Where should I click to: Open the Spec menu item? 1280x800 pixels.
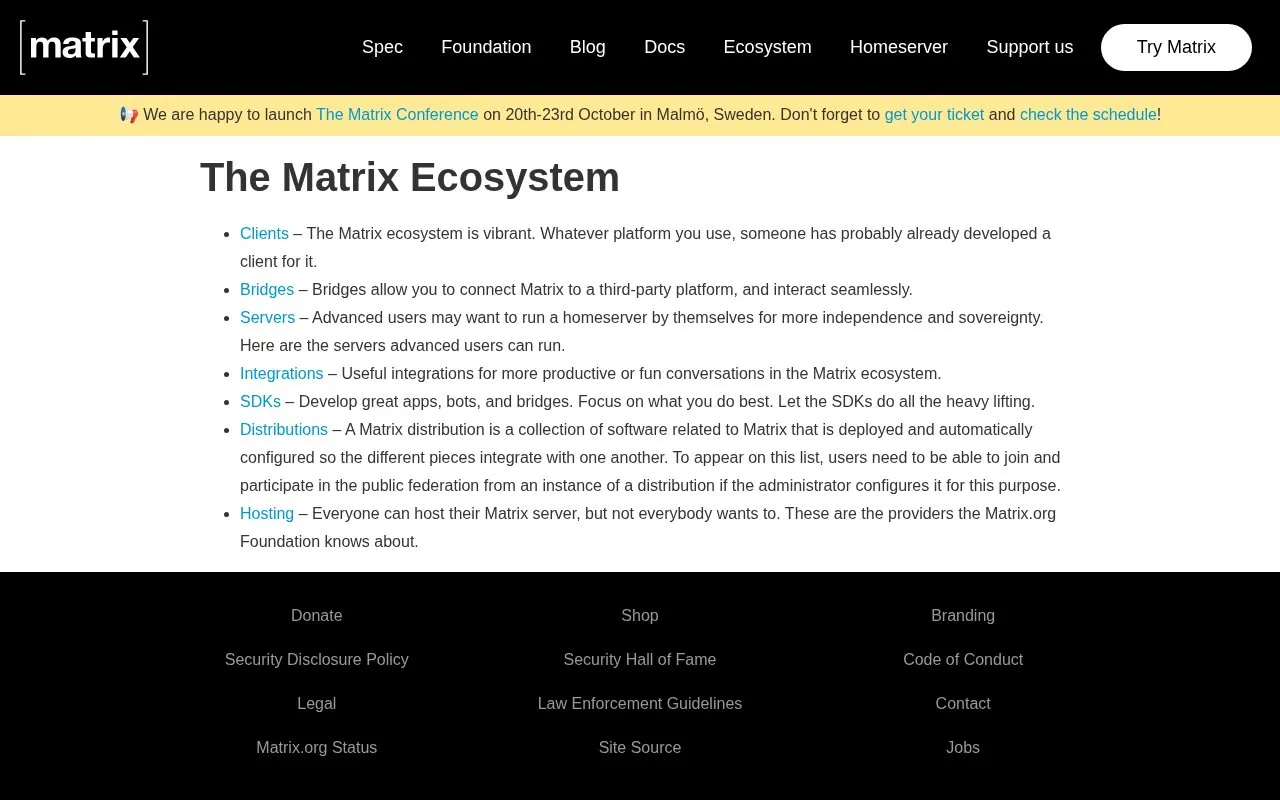382,47
